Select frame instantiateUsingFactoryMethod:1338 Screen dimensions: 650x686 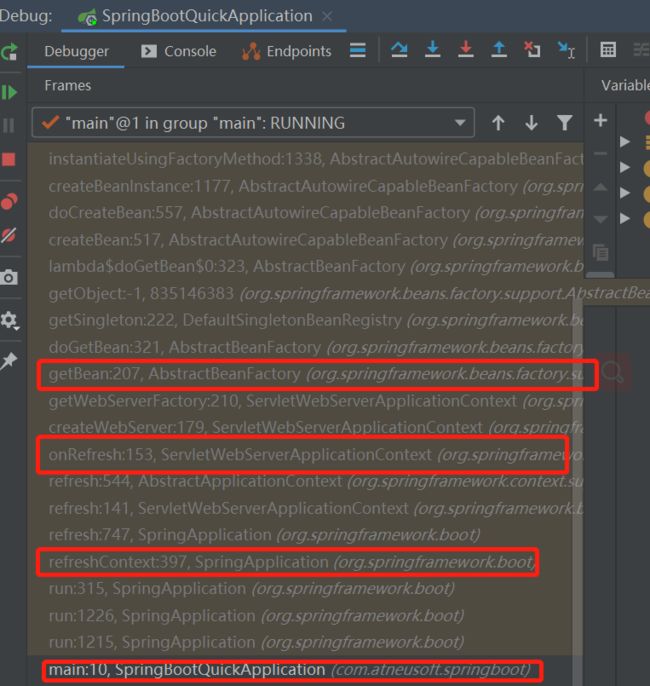pyautogui.click(x=306, y=159)
